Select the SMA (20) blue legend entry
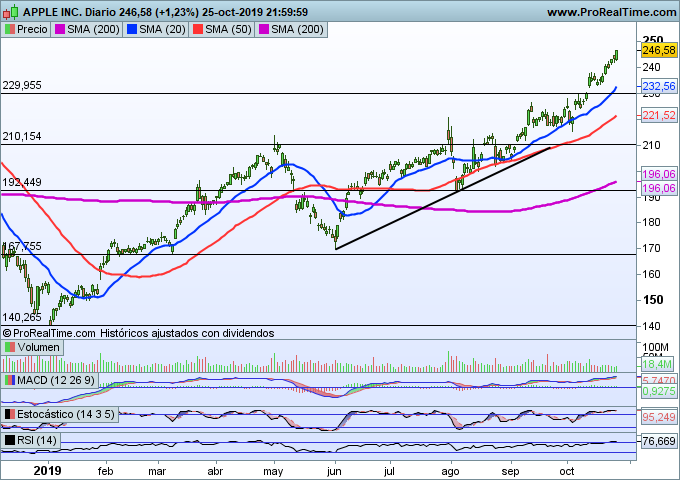The height and width of the screenshot is (480, 680). [156, 29]
